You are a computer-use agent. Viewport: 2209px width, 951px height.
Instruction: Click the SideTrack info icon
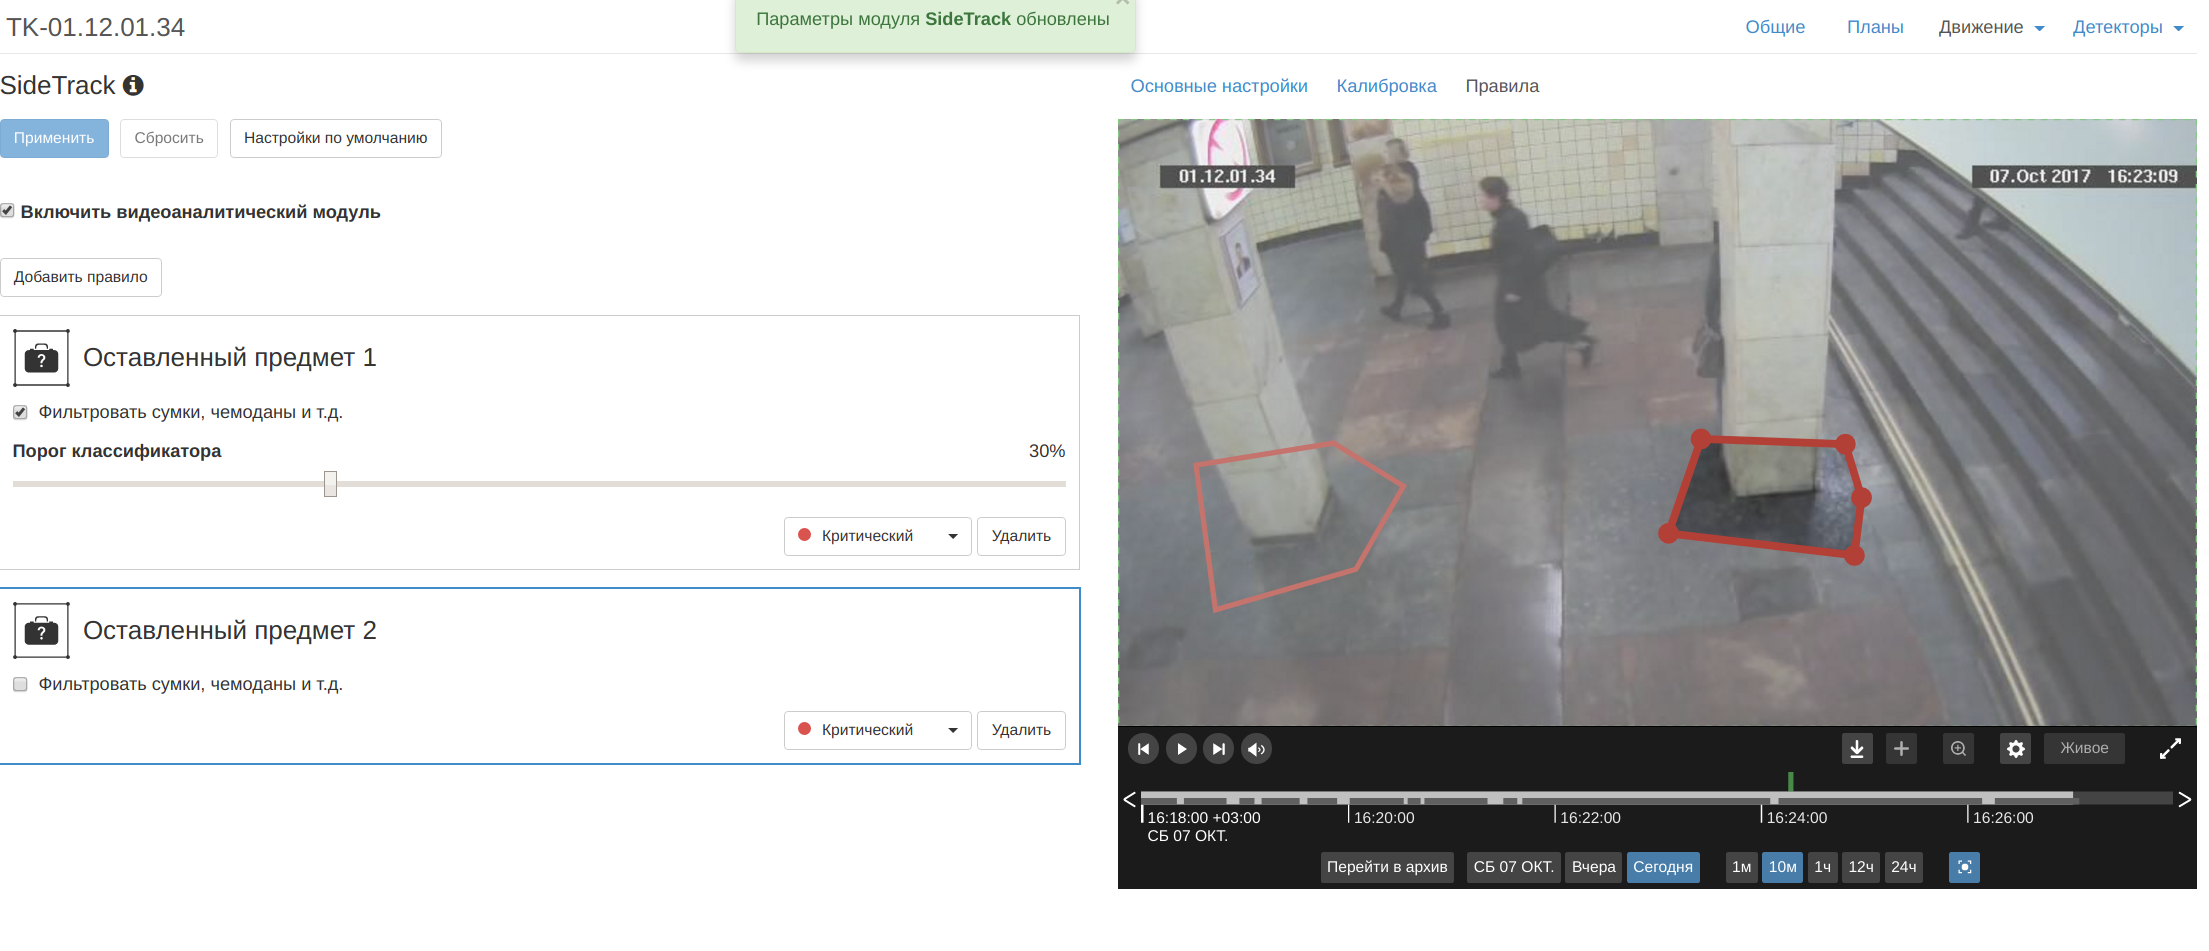tap(133, 85)
